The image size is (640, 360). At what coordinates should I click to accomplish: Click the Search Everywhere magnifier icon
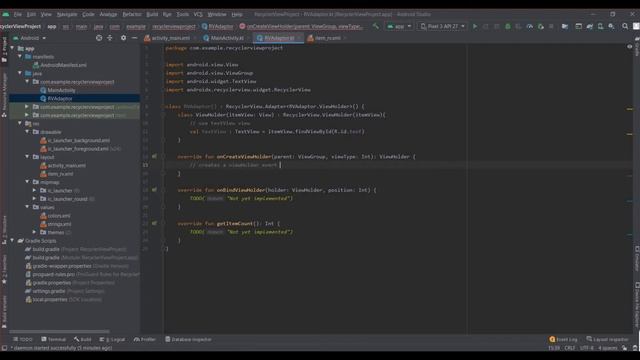click(x=625, y=26)
